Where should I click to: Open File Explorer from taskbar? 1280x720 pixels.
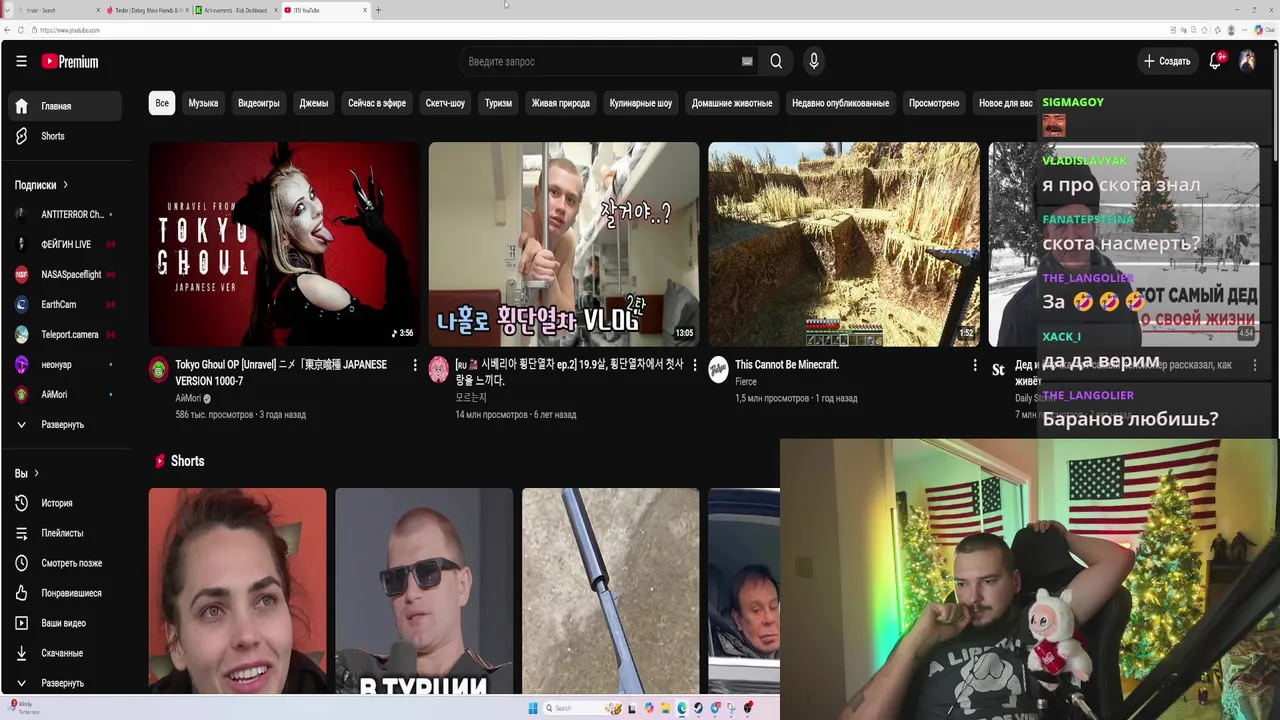(665, 708)
